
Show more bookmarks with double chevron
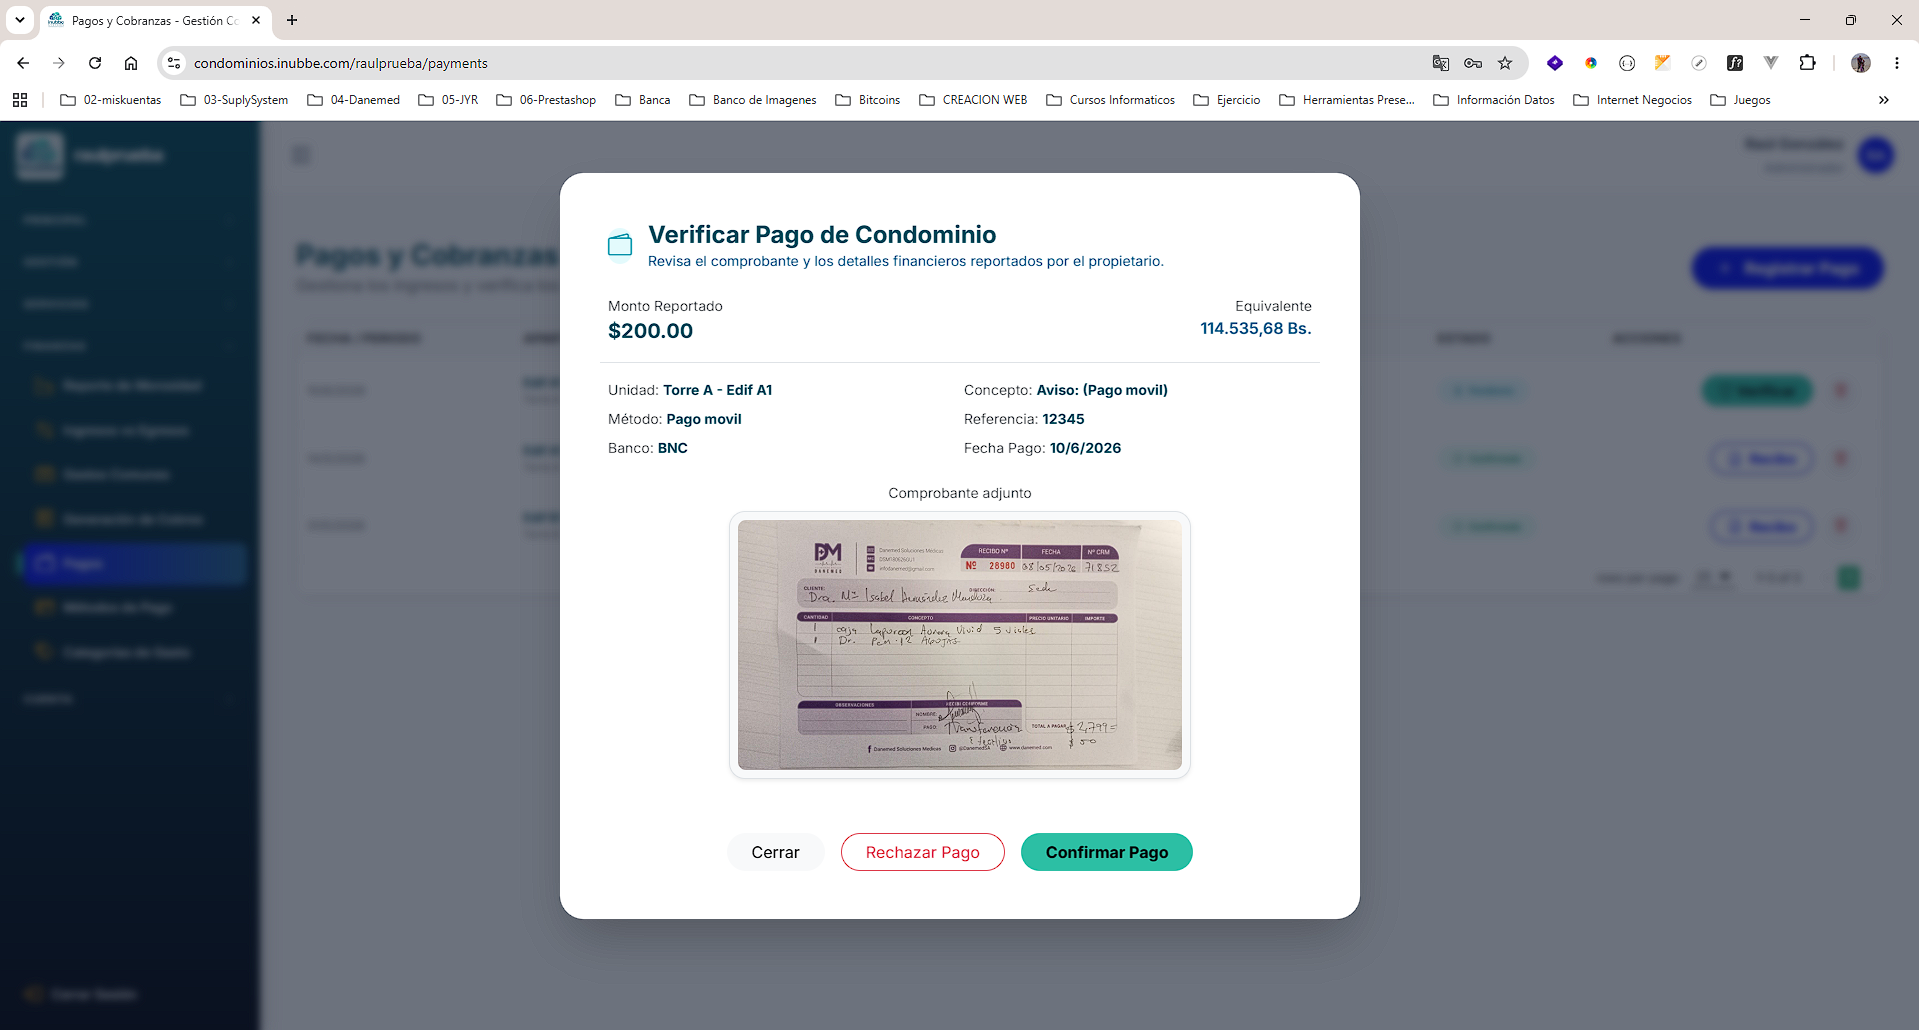click(x=1884, y=100)
